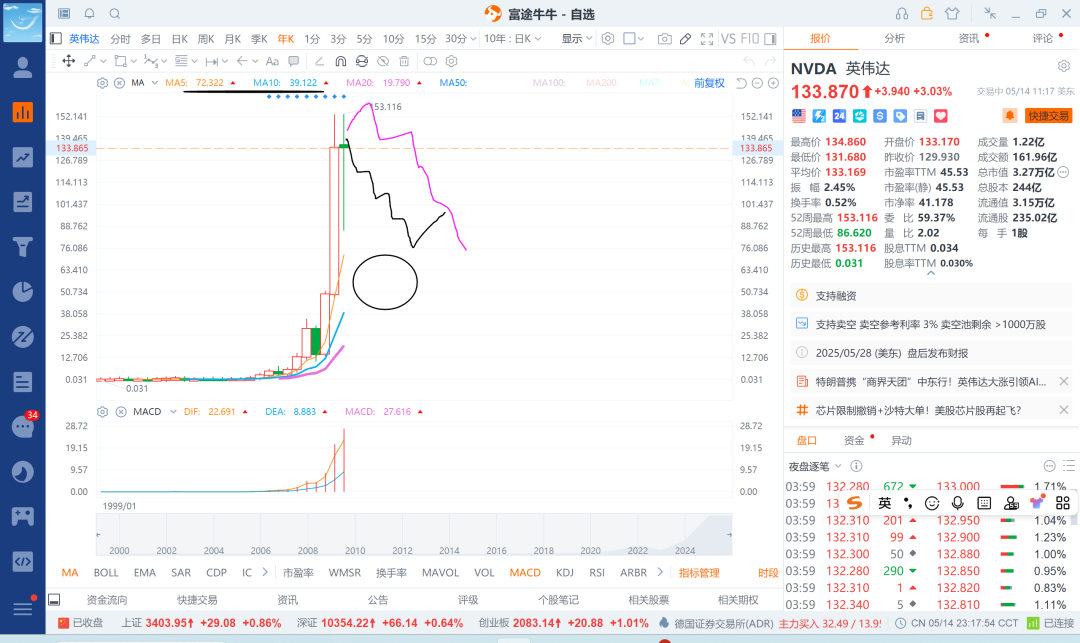
Task: Click the blue 24-hour trading badge
Action: point(839,116)
